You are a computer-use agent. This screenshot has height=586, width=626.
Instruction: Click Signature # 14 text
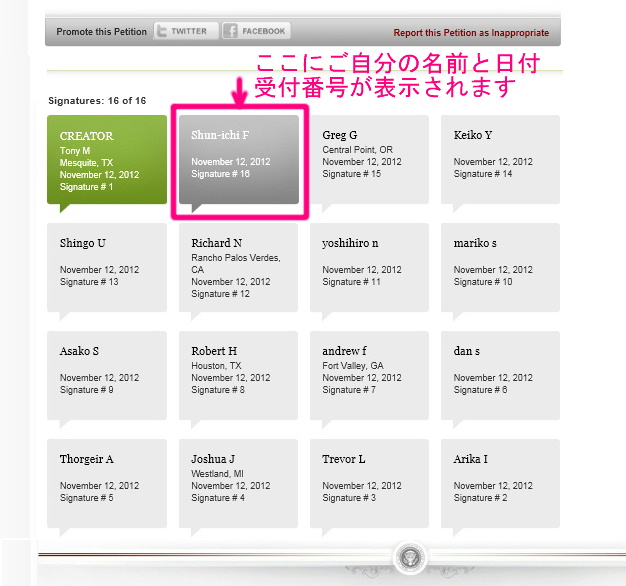[483, 174]
